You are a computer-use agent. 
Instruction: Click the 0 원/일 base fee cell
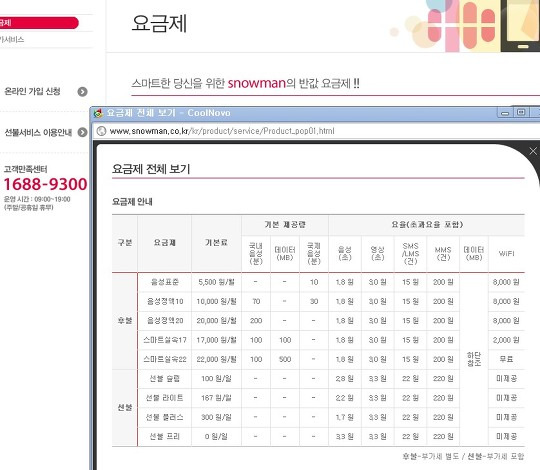coord(216,436)
